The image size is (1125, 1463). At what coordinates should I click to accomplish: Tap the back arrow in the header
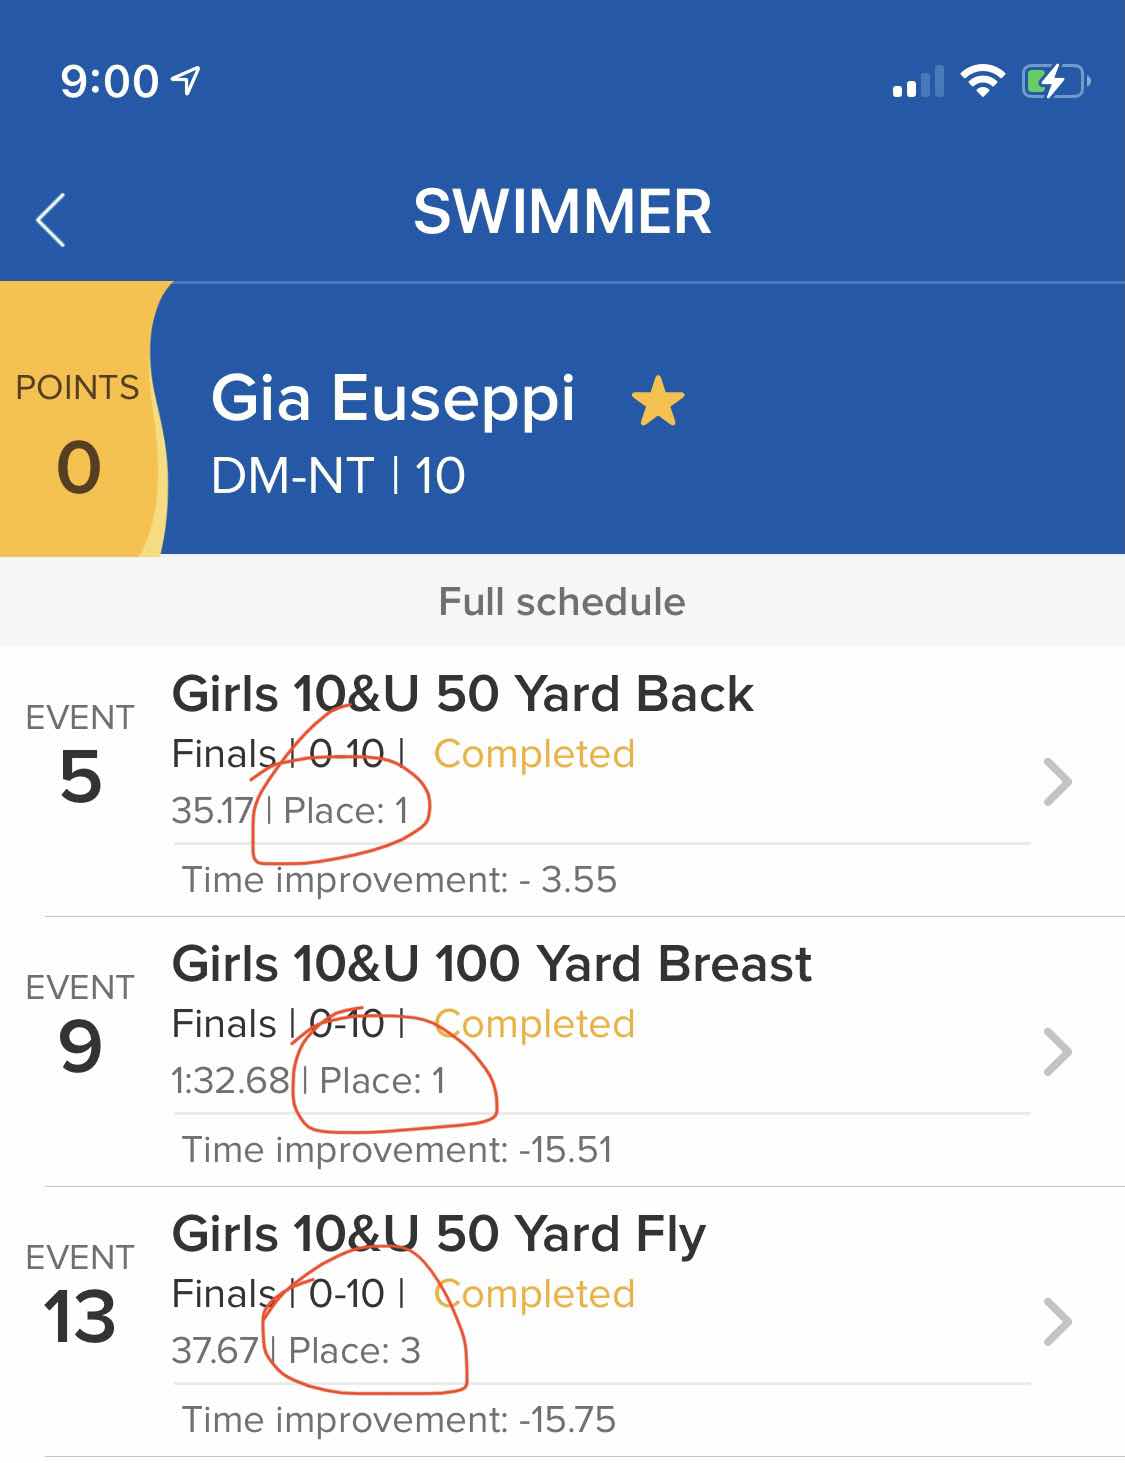(x=50, y=219)
